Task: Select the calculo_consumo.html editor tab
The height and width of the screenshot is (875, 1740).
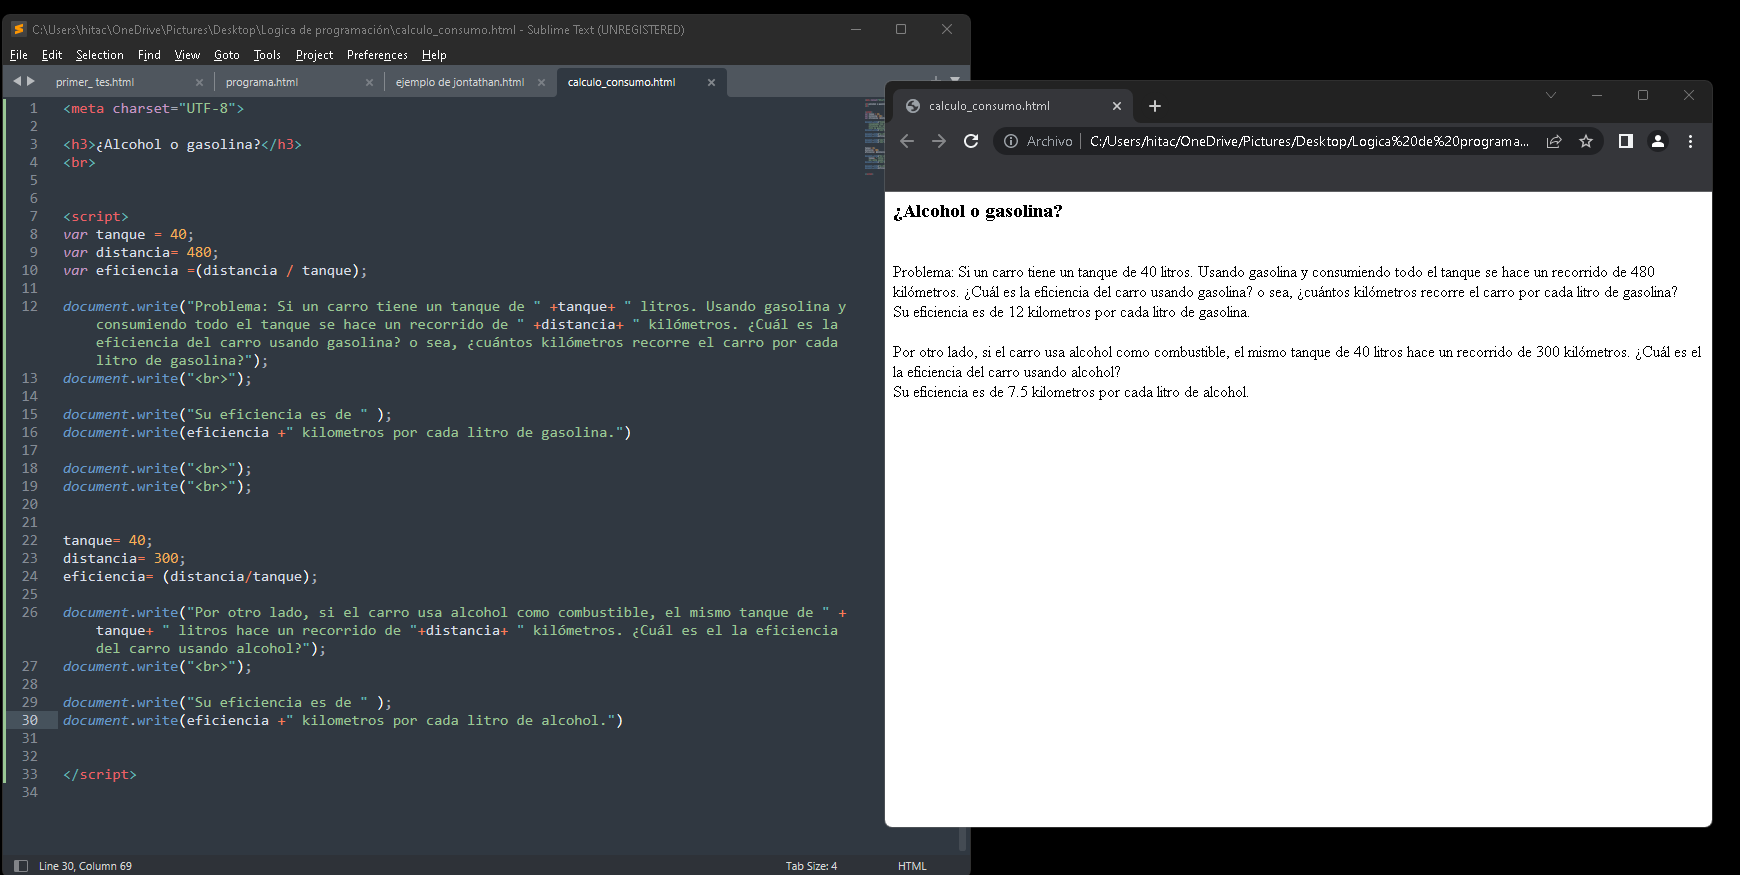Action: [640, 82]
